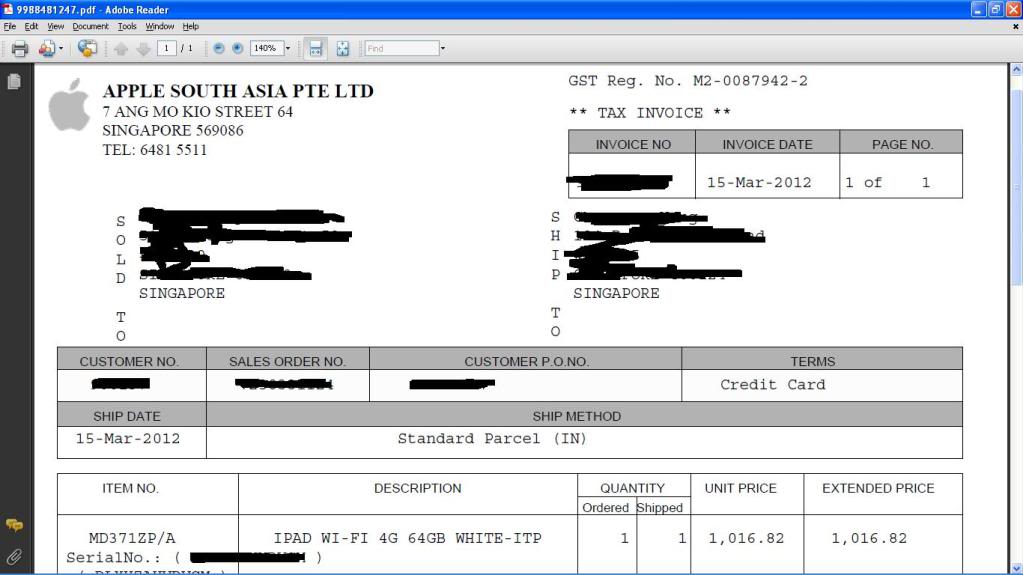Zoom in with the plus icon

[x=237, y=48]
